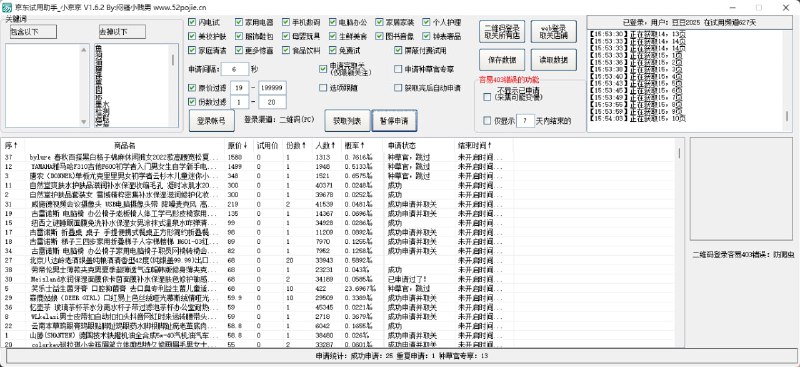This screenshot has height=367, width=800.
Task: Click the 读取数据 button
Action: click(554, 60)
